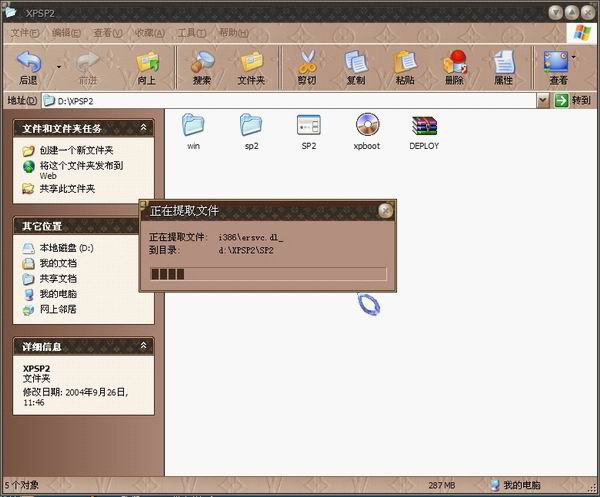Open the Favorites (收藏) menu
This screenshot has width=600, height=497.
click(150, 33)
